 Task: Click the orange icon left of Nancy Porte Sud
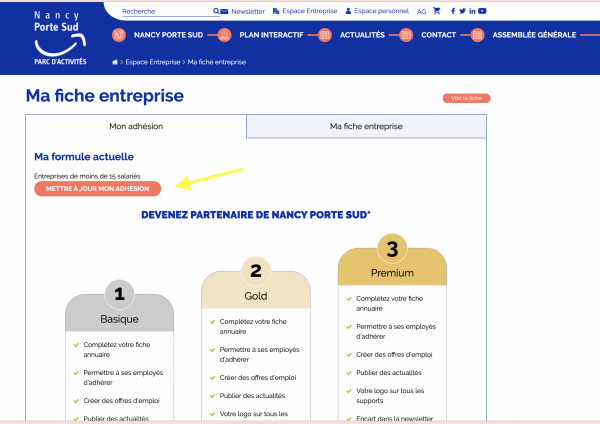(119, 35)
